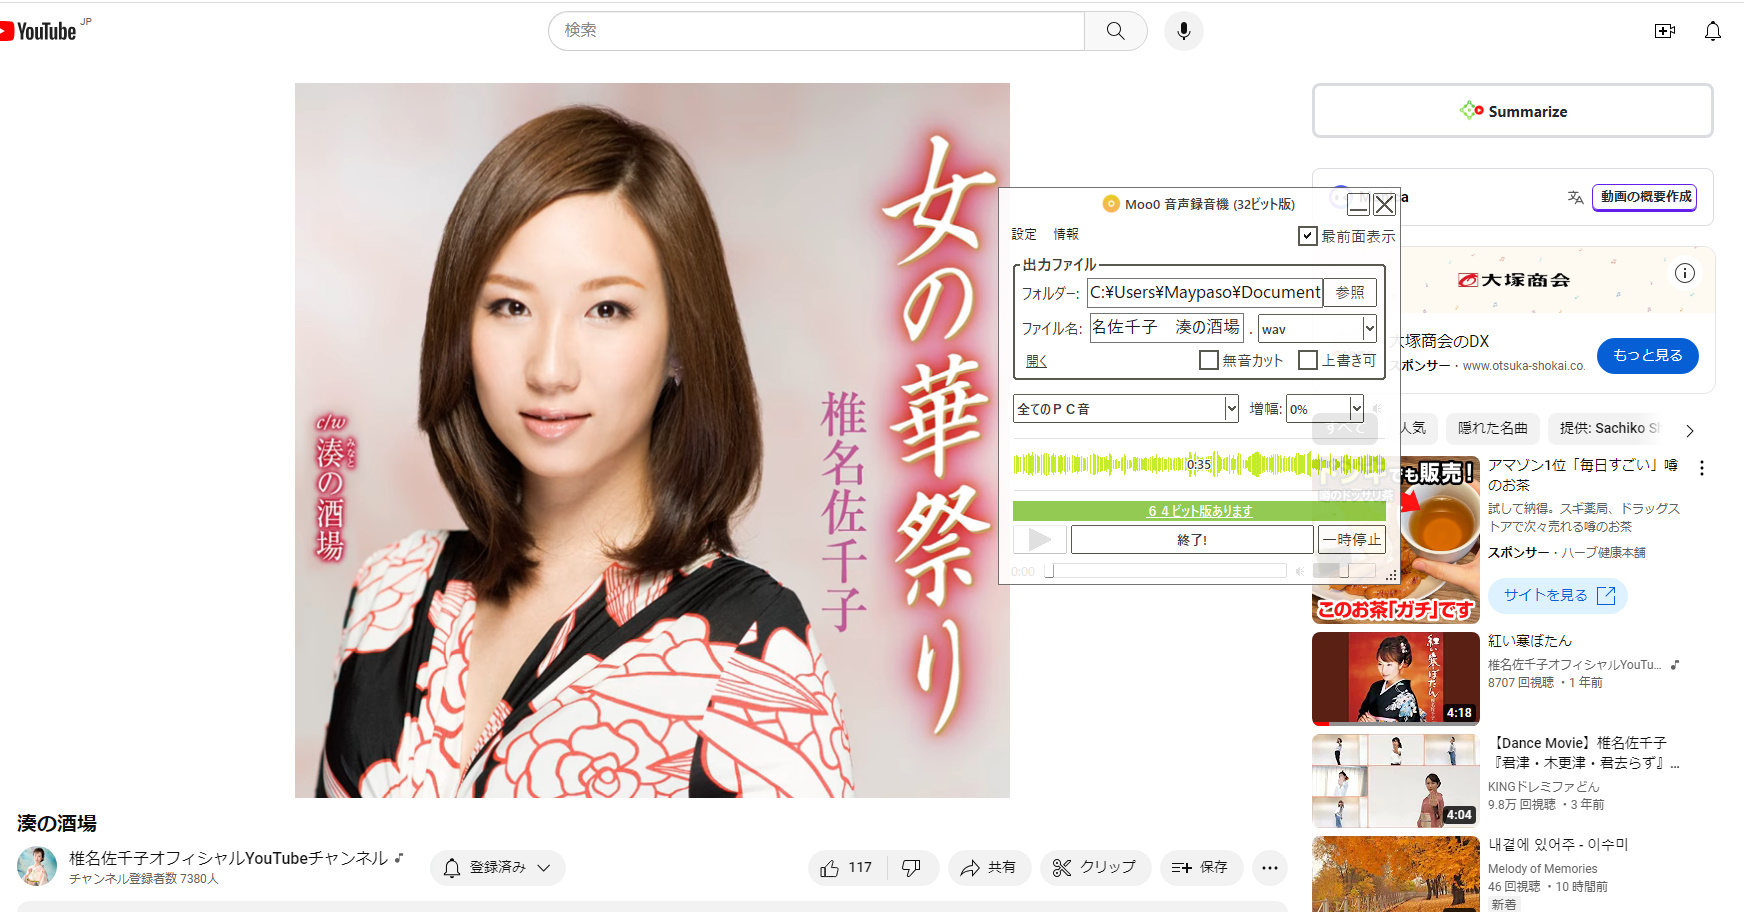Click the YouTube search input field
Screen dimensions: 1744x912
pos(816,31)
